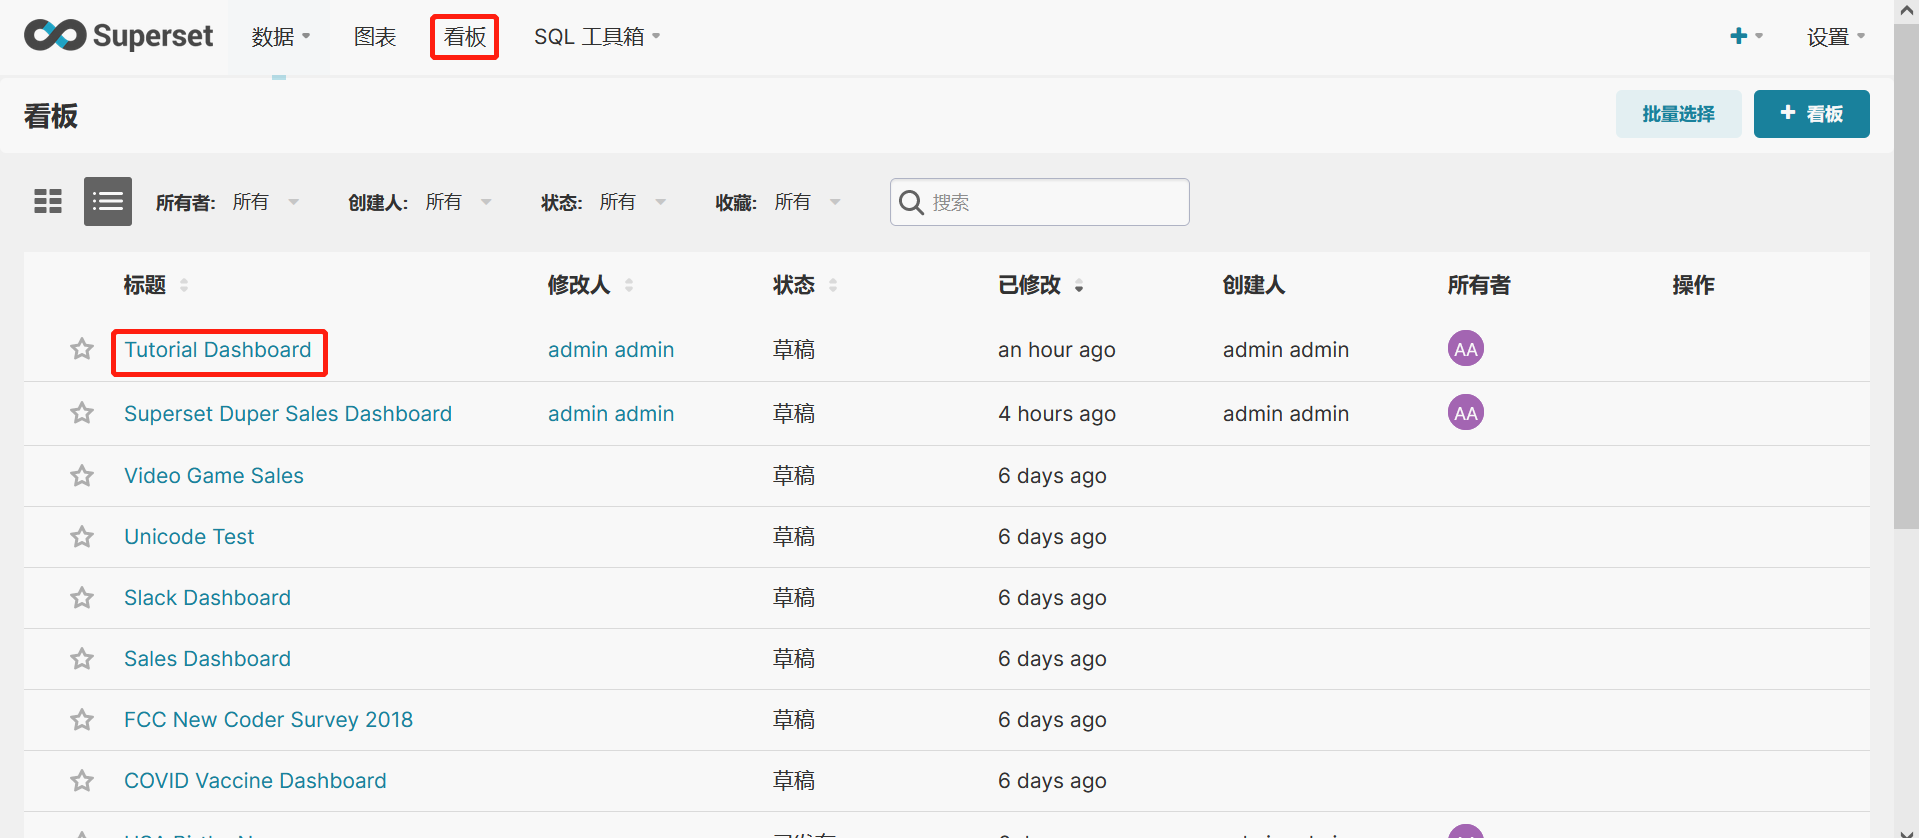Click AA owner avatar for Superset Duper Sales
The height and width of the screenshot is (838, 1919).
1466,413
